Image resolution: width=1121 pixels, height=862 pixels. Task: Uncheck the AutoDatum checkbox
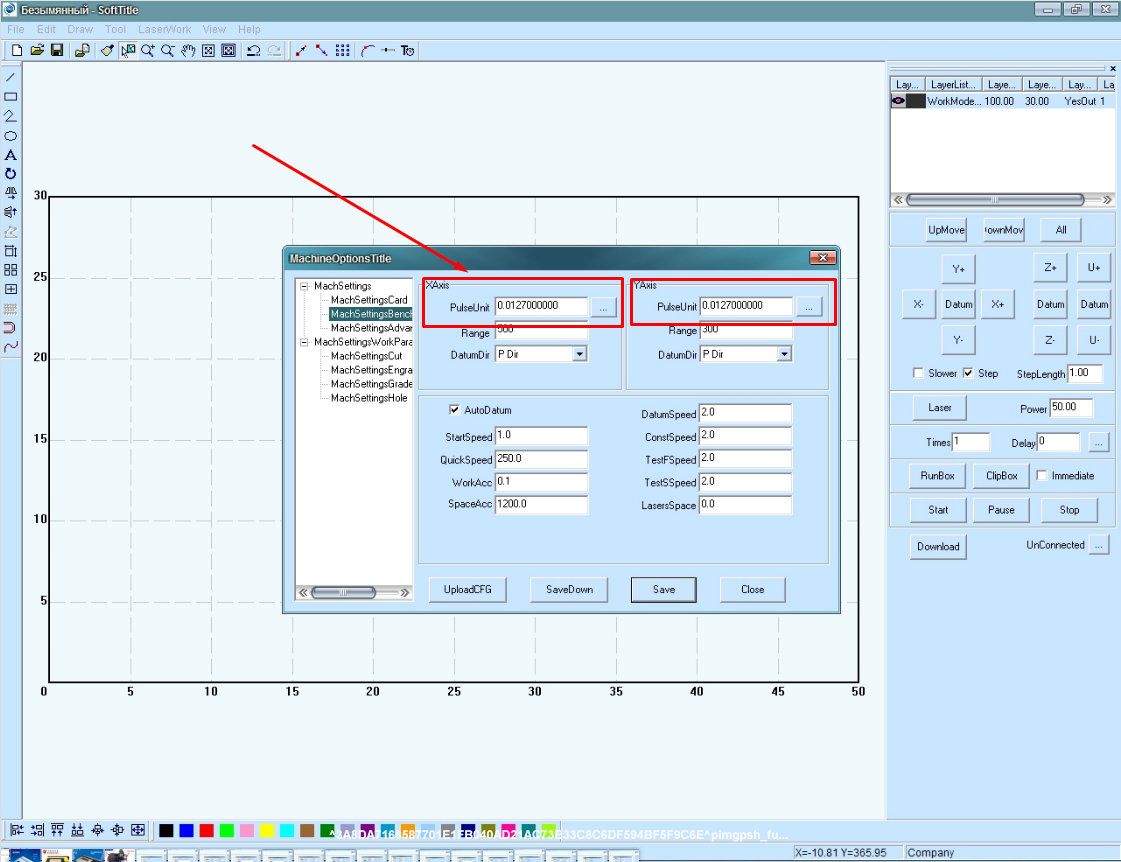click(x=455, y=410)
